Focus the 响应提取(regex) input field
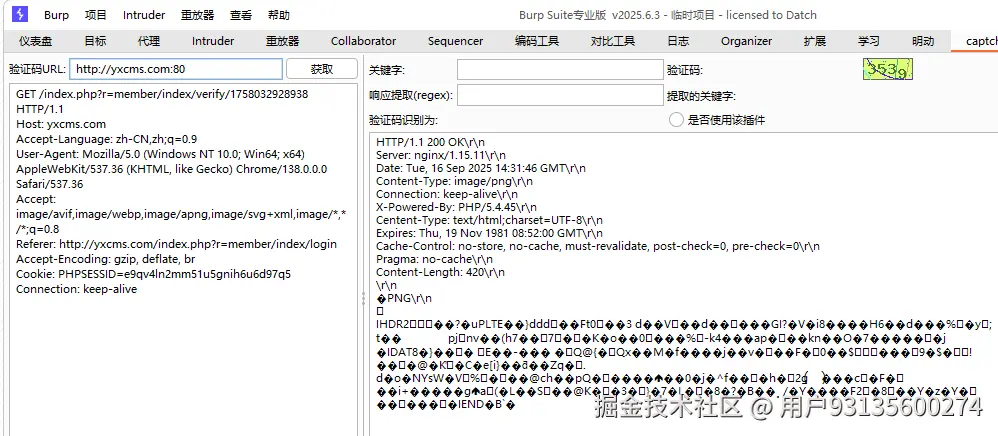This screenshot has width=998, height=436. tap(560, 95)
